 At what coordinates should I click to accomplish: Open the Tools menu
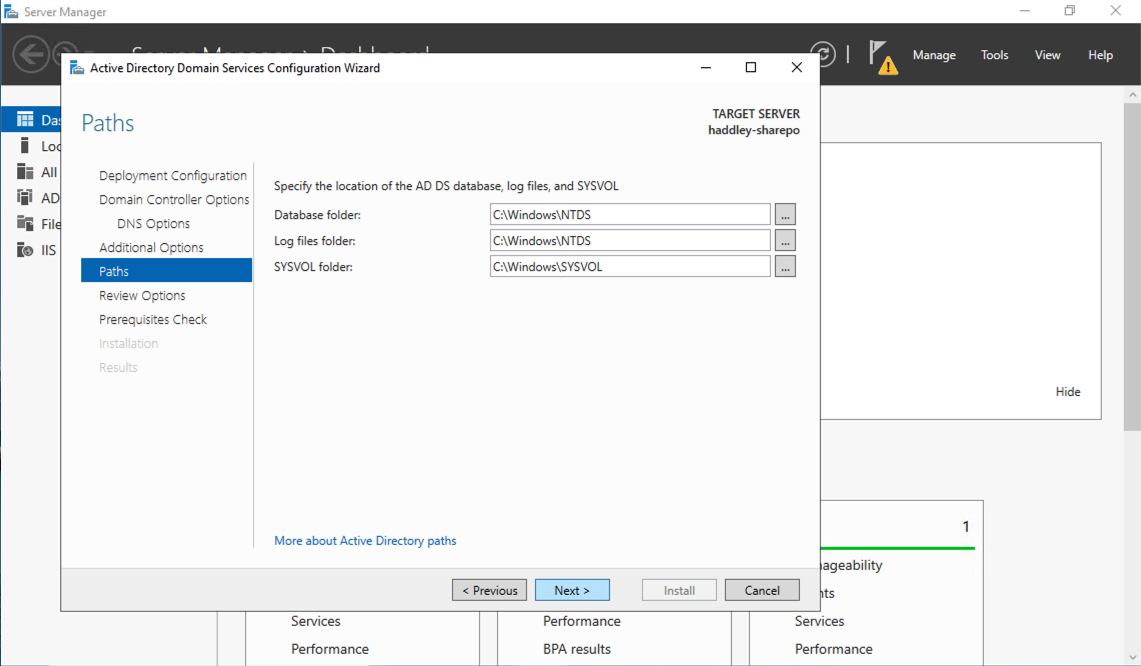994,55
